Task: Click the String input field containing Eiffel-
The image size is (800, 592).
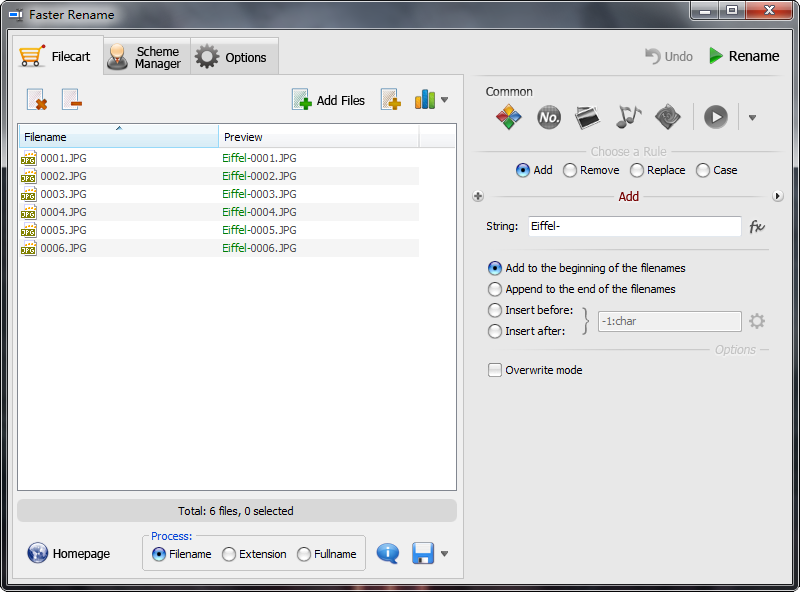Action: tap(634, 227)
